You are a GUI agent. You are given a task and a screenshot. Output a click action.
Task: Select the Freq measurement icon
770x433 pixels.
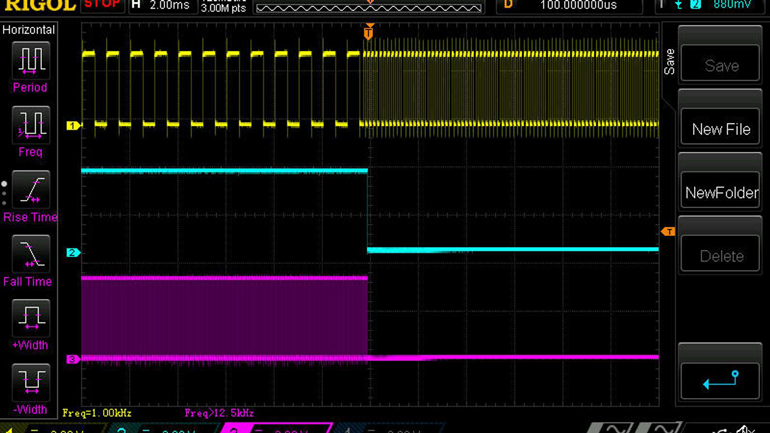tap(30, 125)
